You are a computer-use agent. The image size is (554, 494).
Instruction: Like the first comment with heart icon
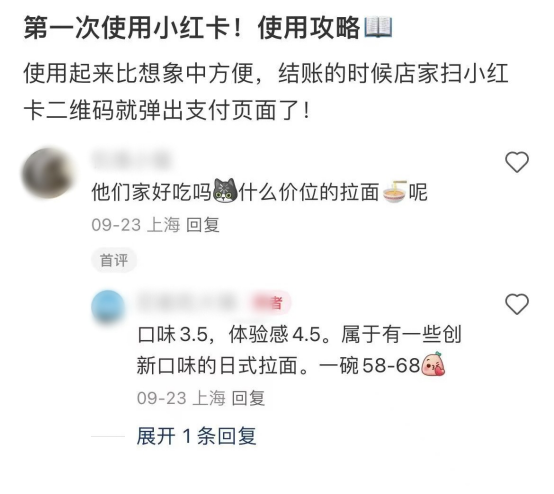point(517,162)
